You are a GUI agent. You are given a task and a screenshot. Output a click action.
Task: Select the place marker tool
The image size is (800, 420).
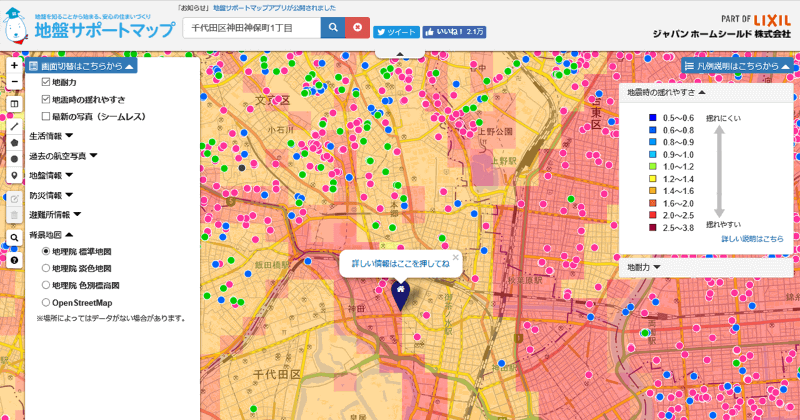click(x=14, y=175)
